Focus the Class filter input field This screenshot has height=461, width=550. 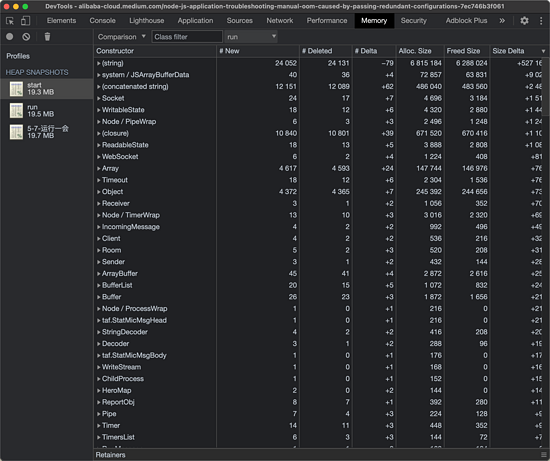pos(187,37)
